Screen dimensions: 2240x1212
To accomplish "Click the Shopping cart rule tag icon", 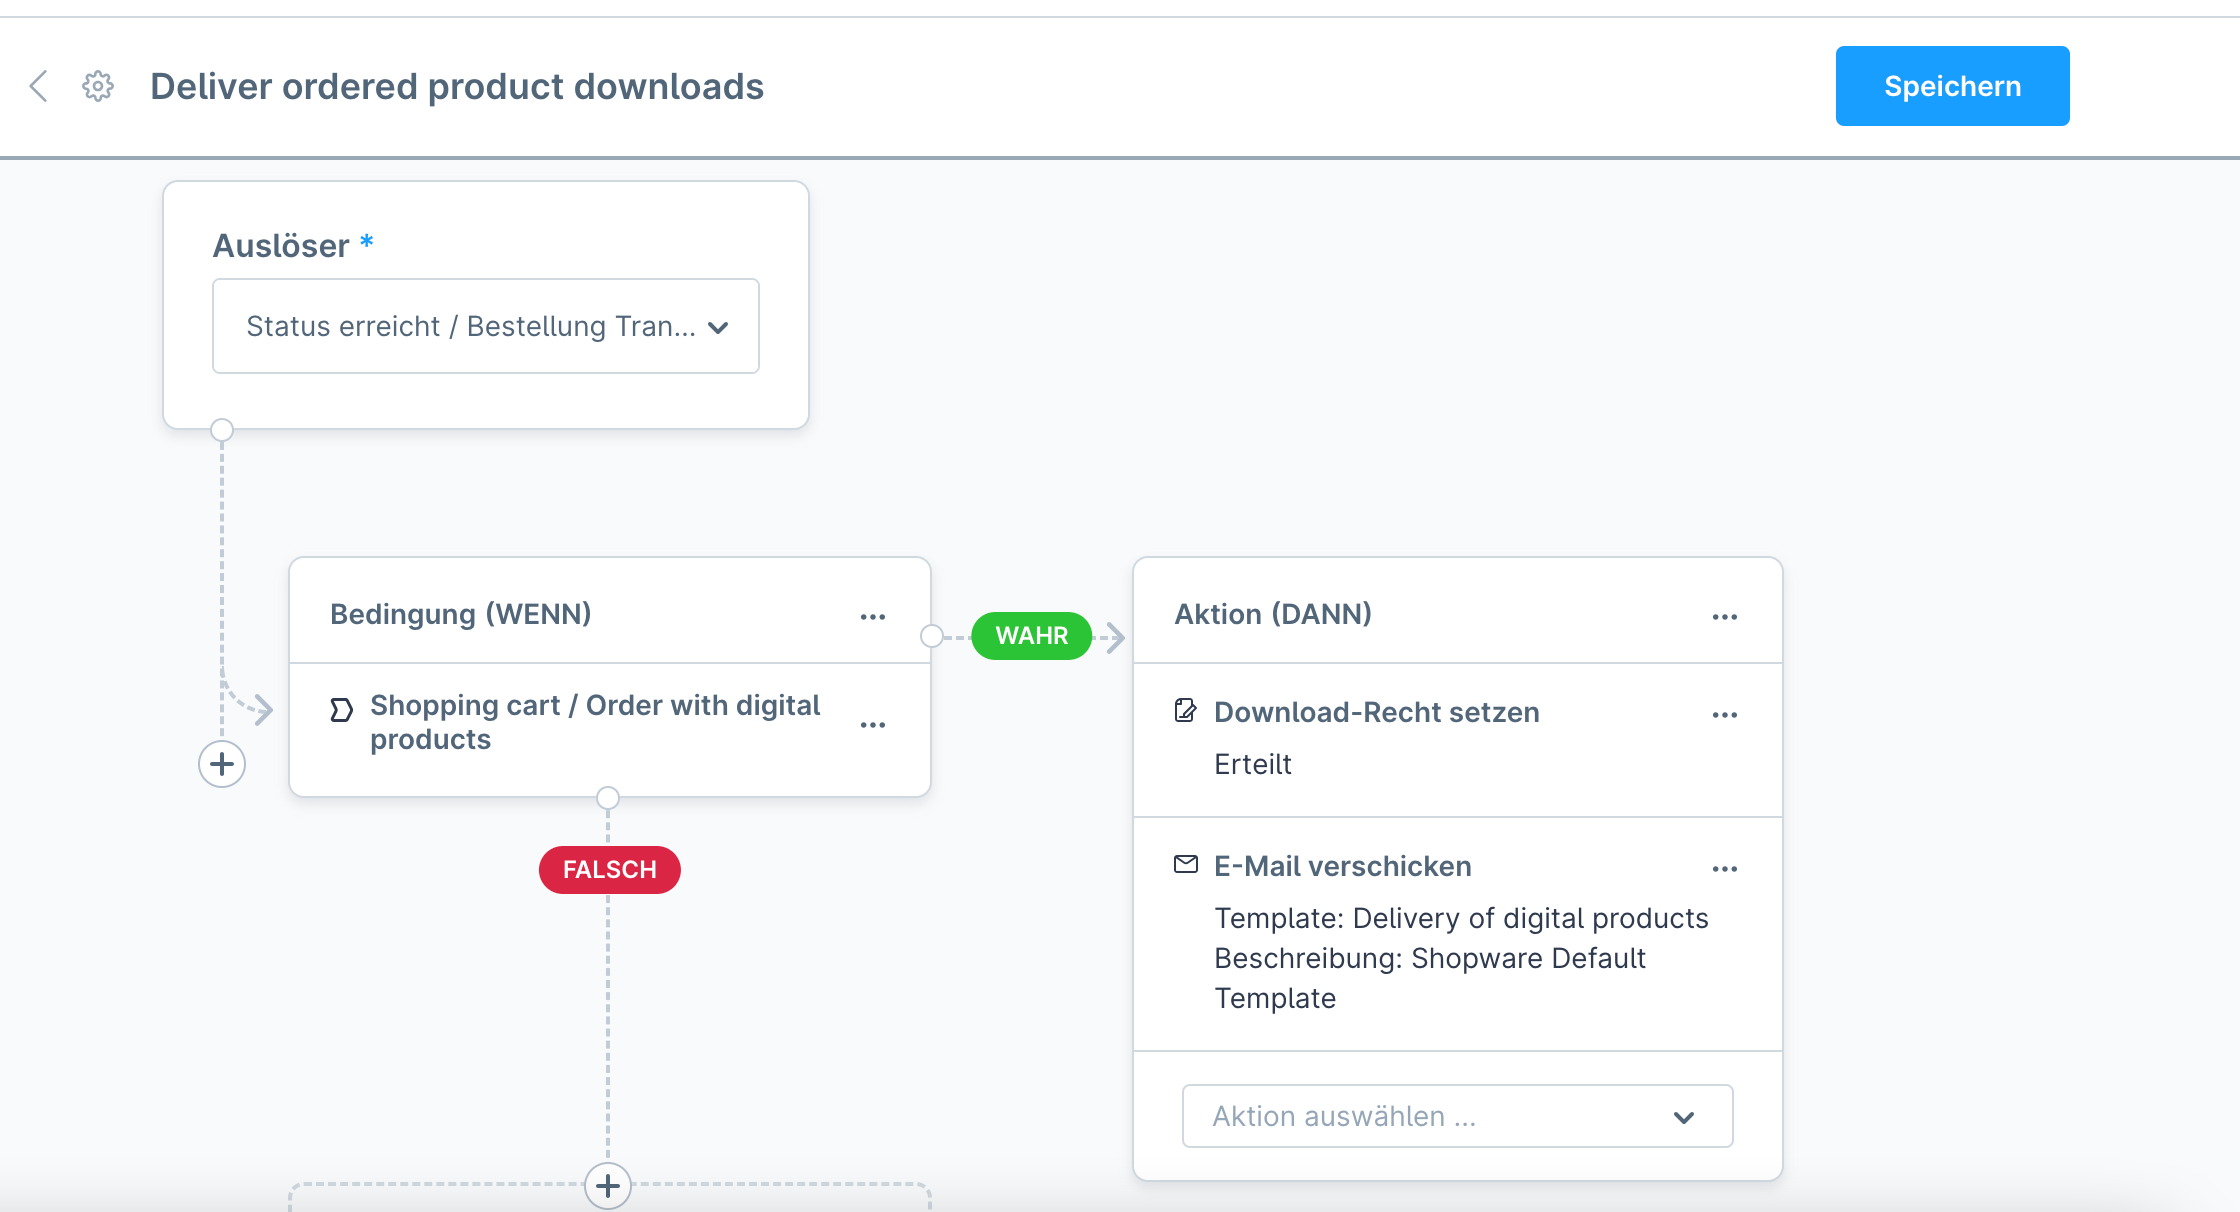I will click(x=341, y=710).
